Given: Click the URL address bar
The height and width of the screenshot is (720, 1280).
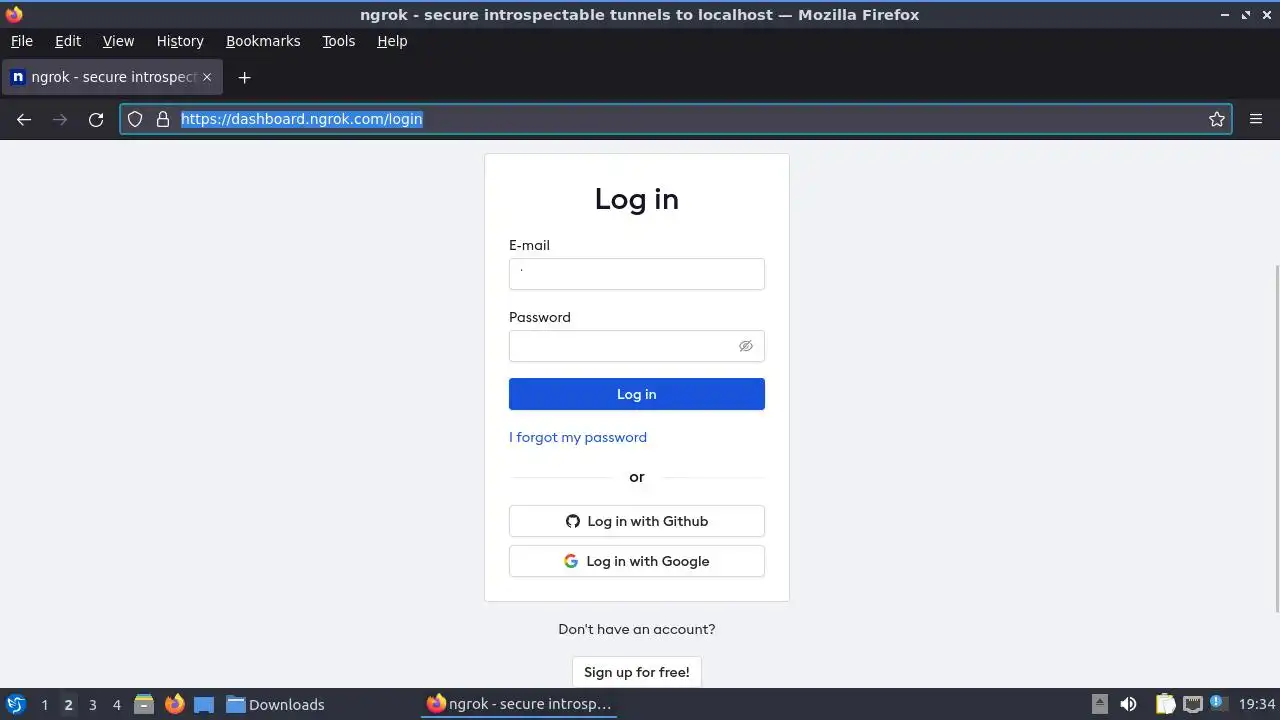Looking at the screenshot, I should click(676, 119).
